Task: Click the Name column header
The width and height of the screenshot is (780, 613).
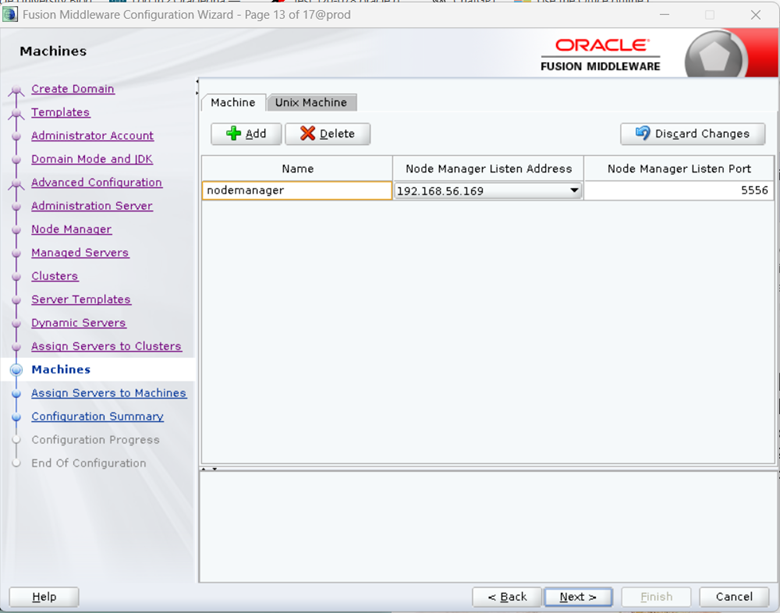Action: [297, 169]
